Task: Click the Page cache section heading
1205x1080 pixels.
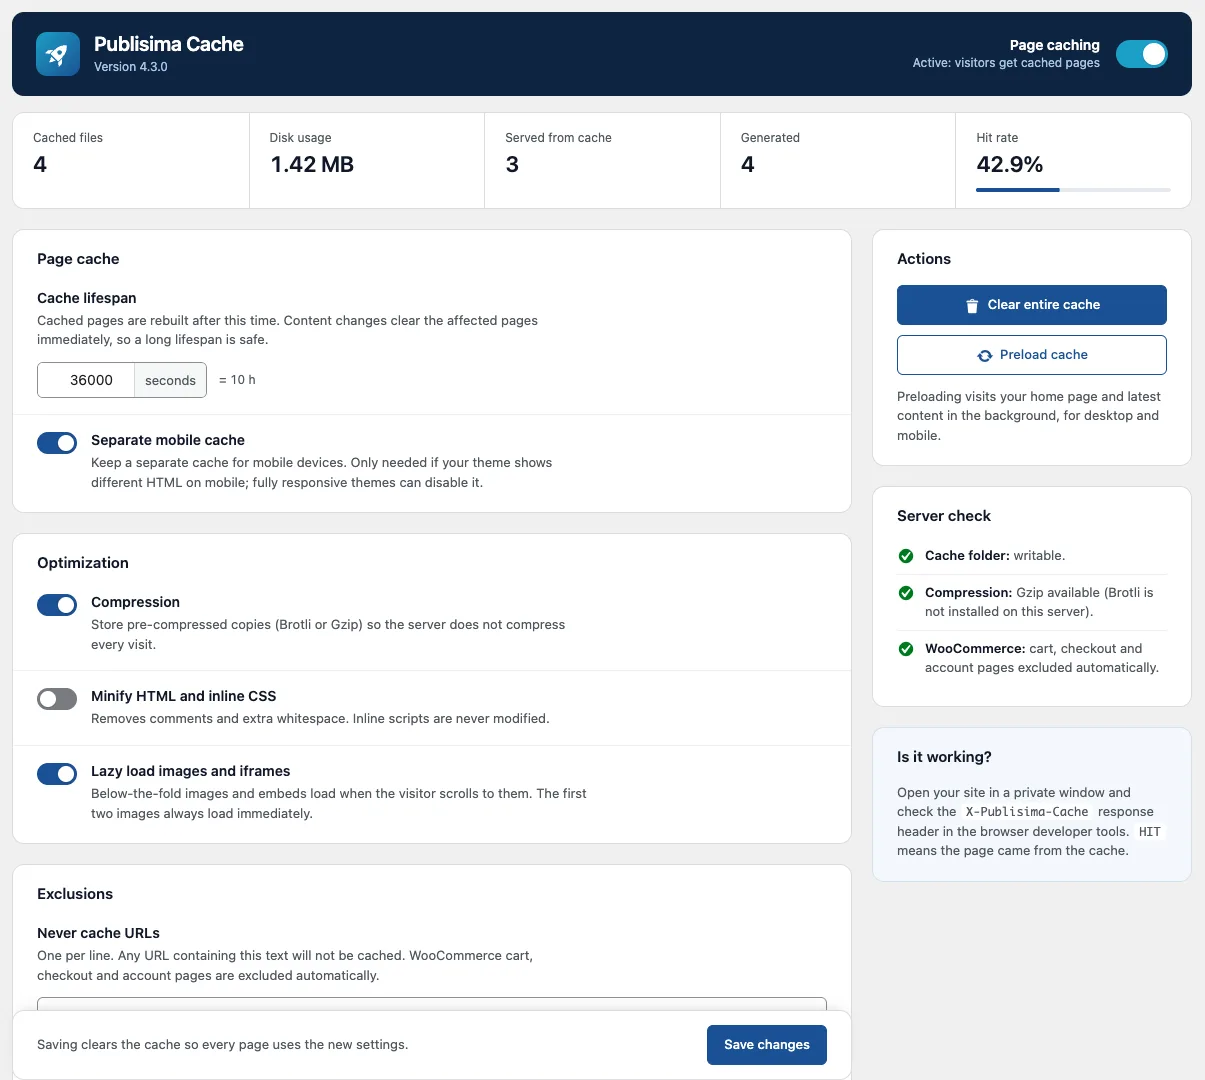Action: [x=78, y=259]
